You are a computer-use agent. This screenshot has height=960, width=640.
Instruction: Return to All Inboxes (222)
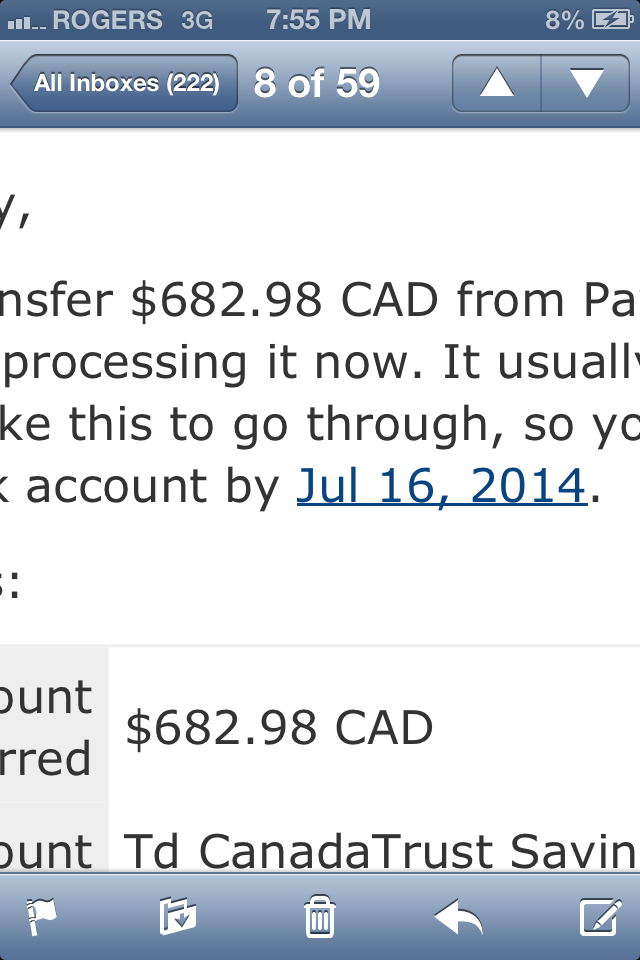click(124, 83)
